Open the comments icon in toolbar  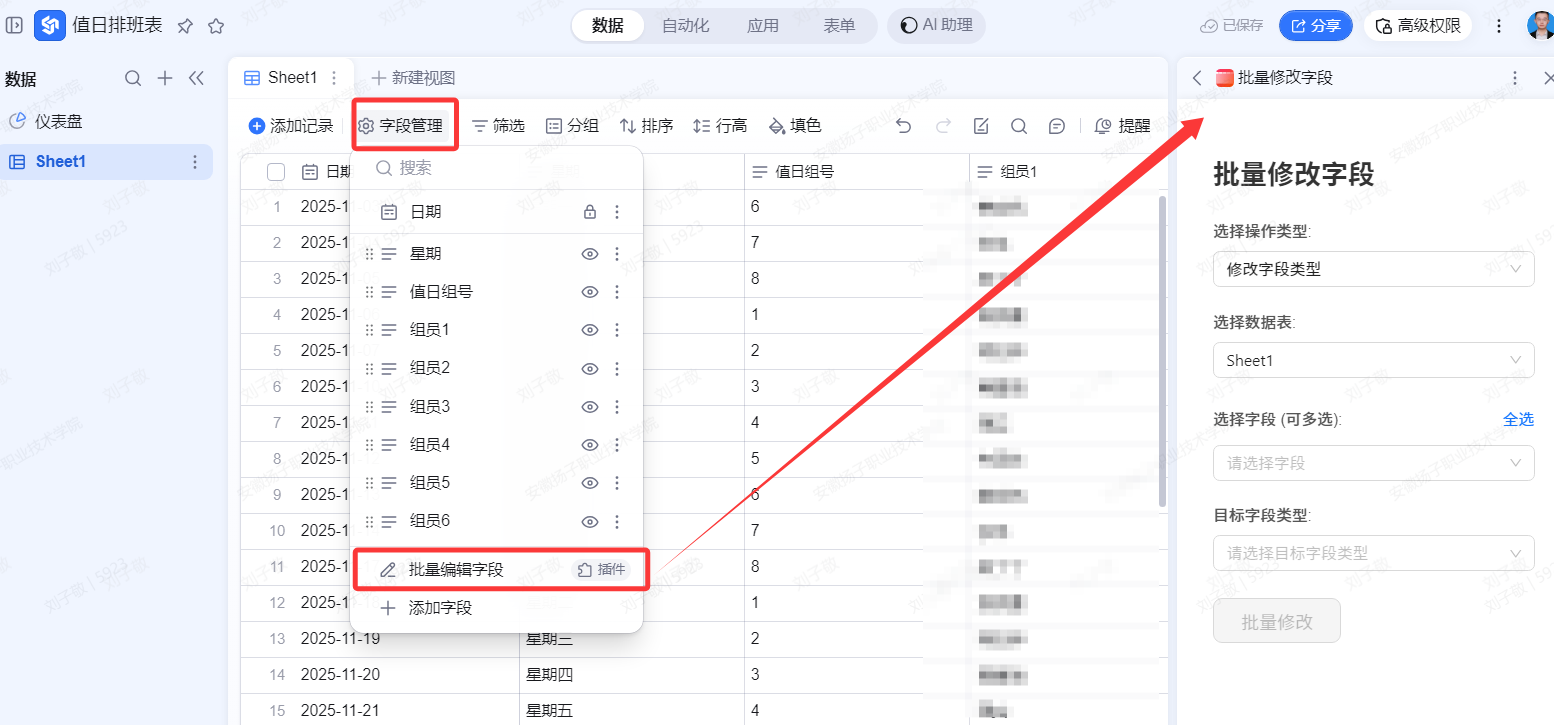(1057, 126)
